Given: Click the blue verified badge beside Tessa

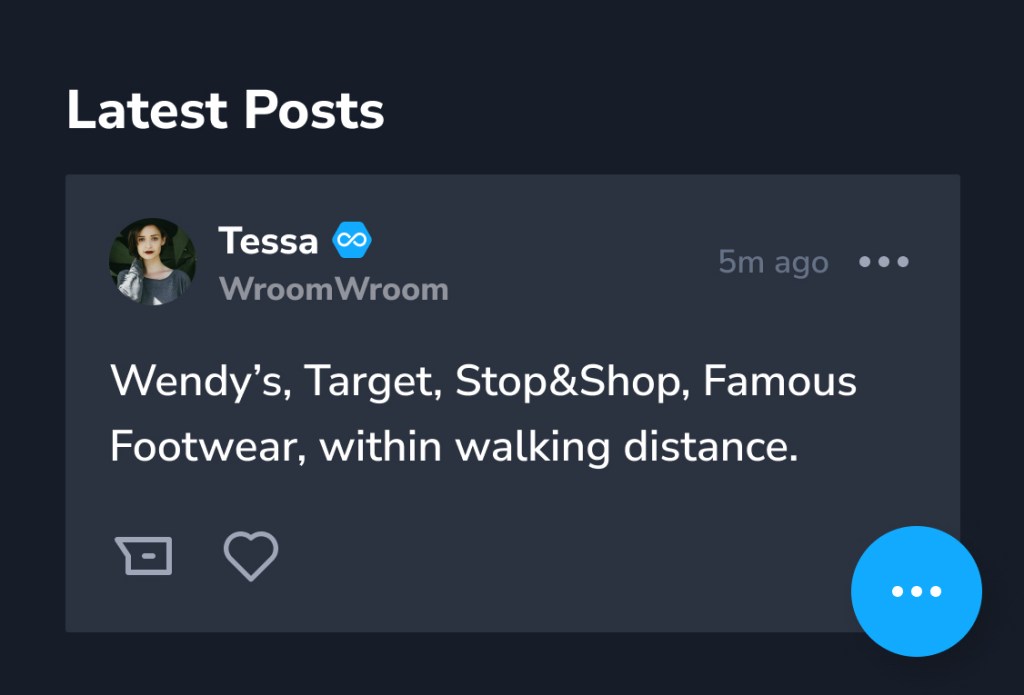Looking at the screenshot, I should [352, 241].
